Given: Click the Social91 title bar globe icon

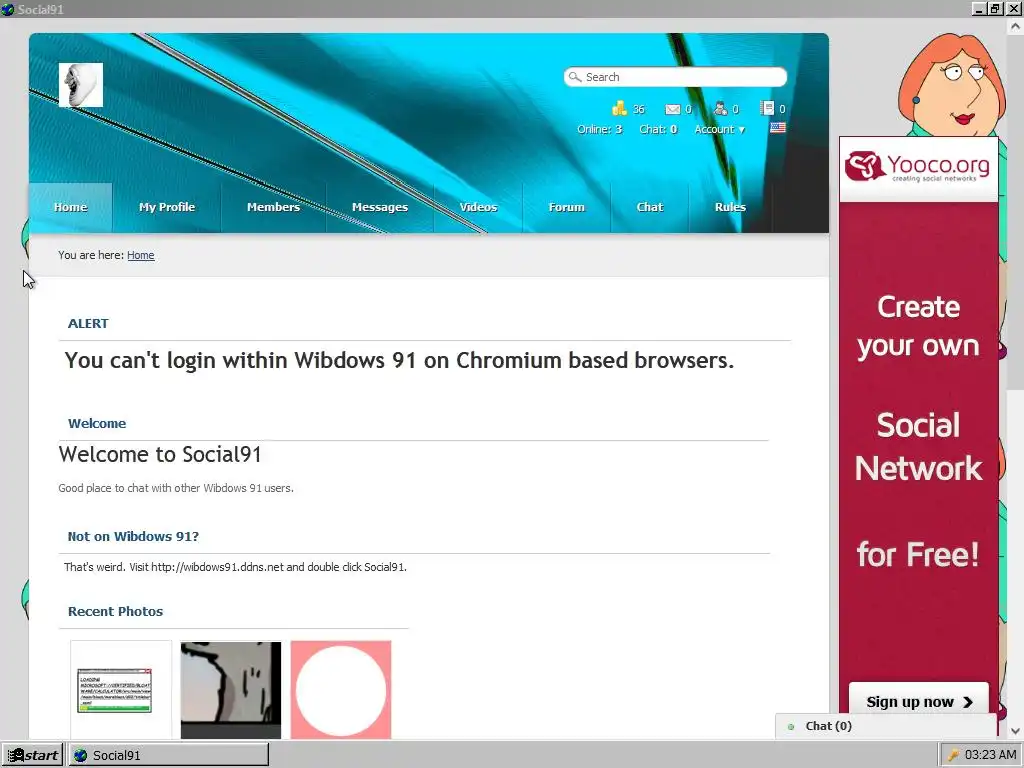Looking at the screenshot, I should point(8,8).
